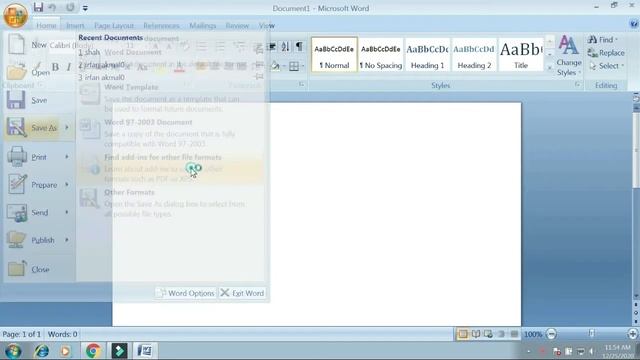Choose Close in the Office menu
Screen dimensions: 640x360
pos(39,269)
